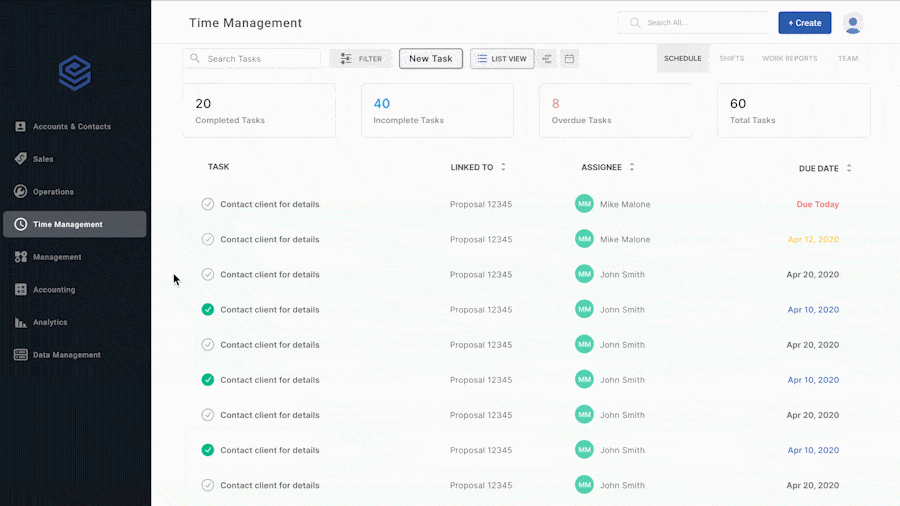Screen dimensions: 900x506
Task: Sort by Assignee column arrows
Action: [x=632, y=167]
